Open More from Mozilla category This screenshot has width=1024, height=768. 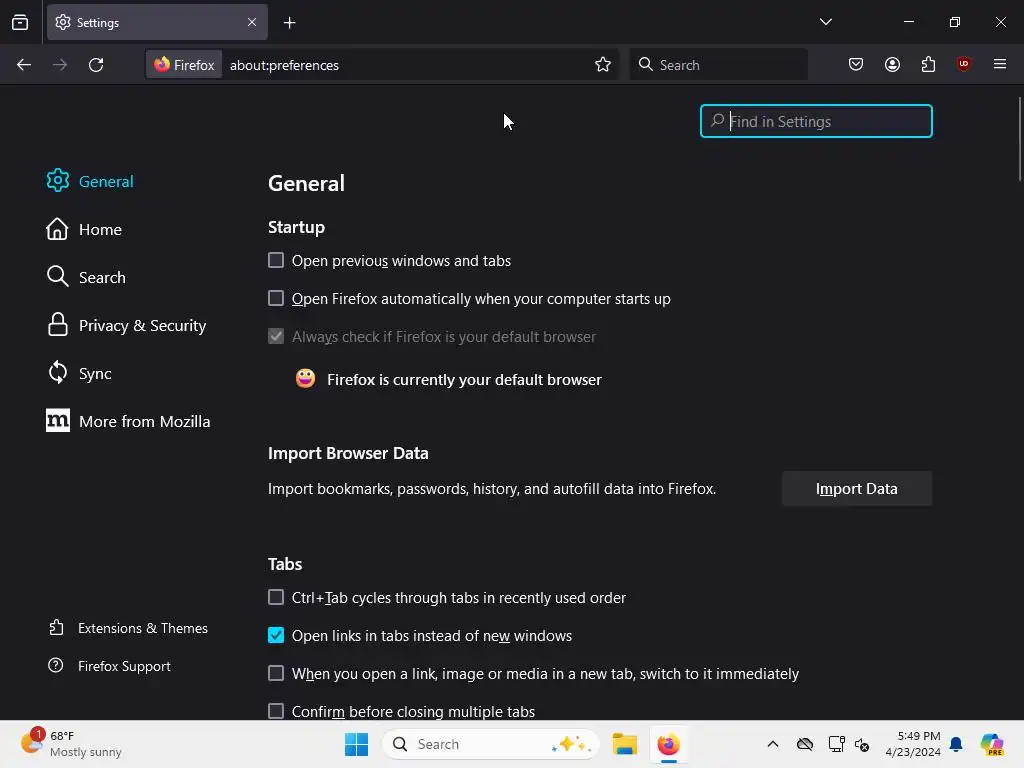pos(129,421)
